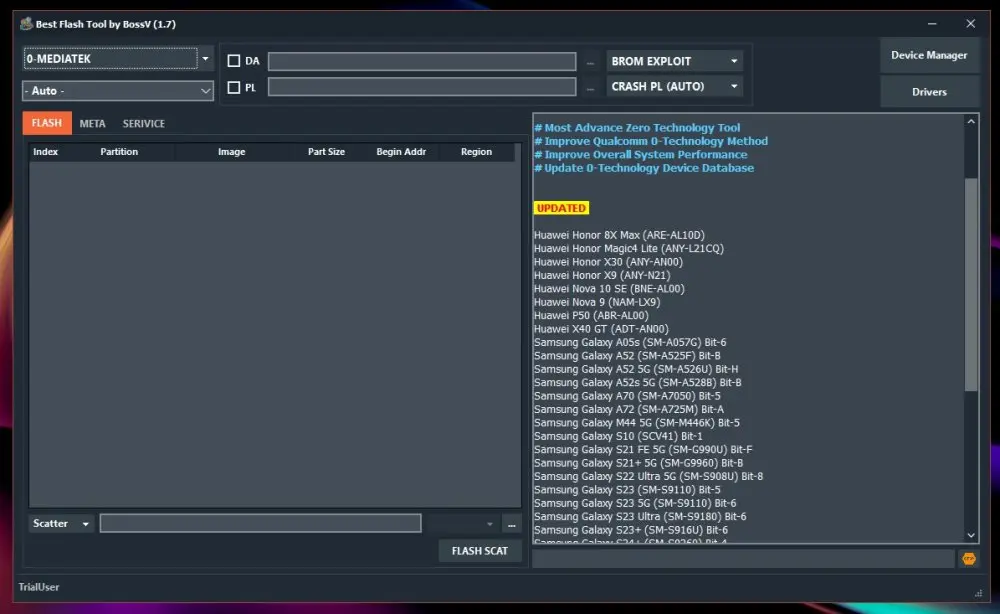Click the Begin Addr column header

tap(401, 152)
